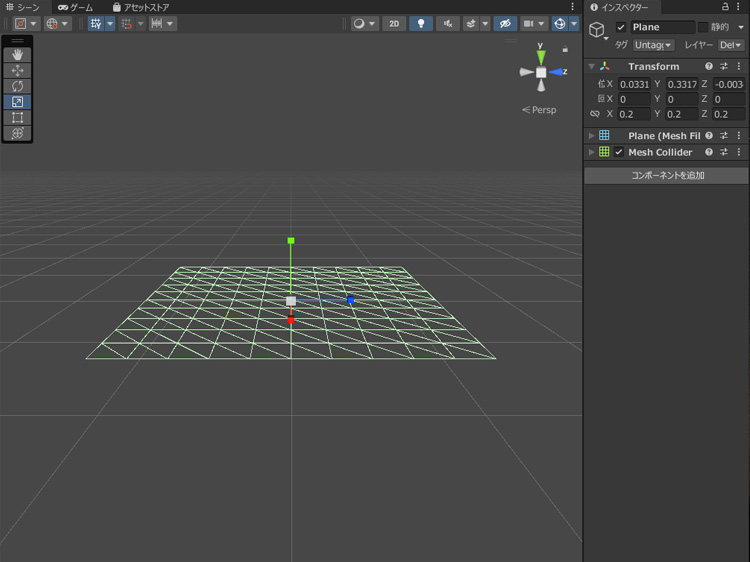Click the green Y axis on the orientation gizmo
750x562 pixels.
[541, 55]
